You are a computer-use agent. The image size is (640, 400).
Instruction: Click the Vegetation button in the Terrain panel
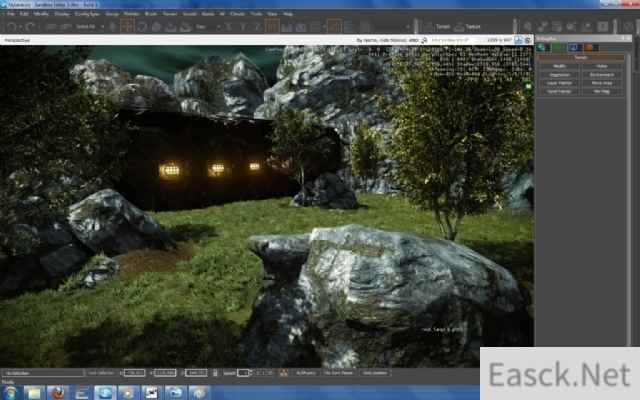pyautogui.click(x=560, y=74)
